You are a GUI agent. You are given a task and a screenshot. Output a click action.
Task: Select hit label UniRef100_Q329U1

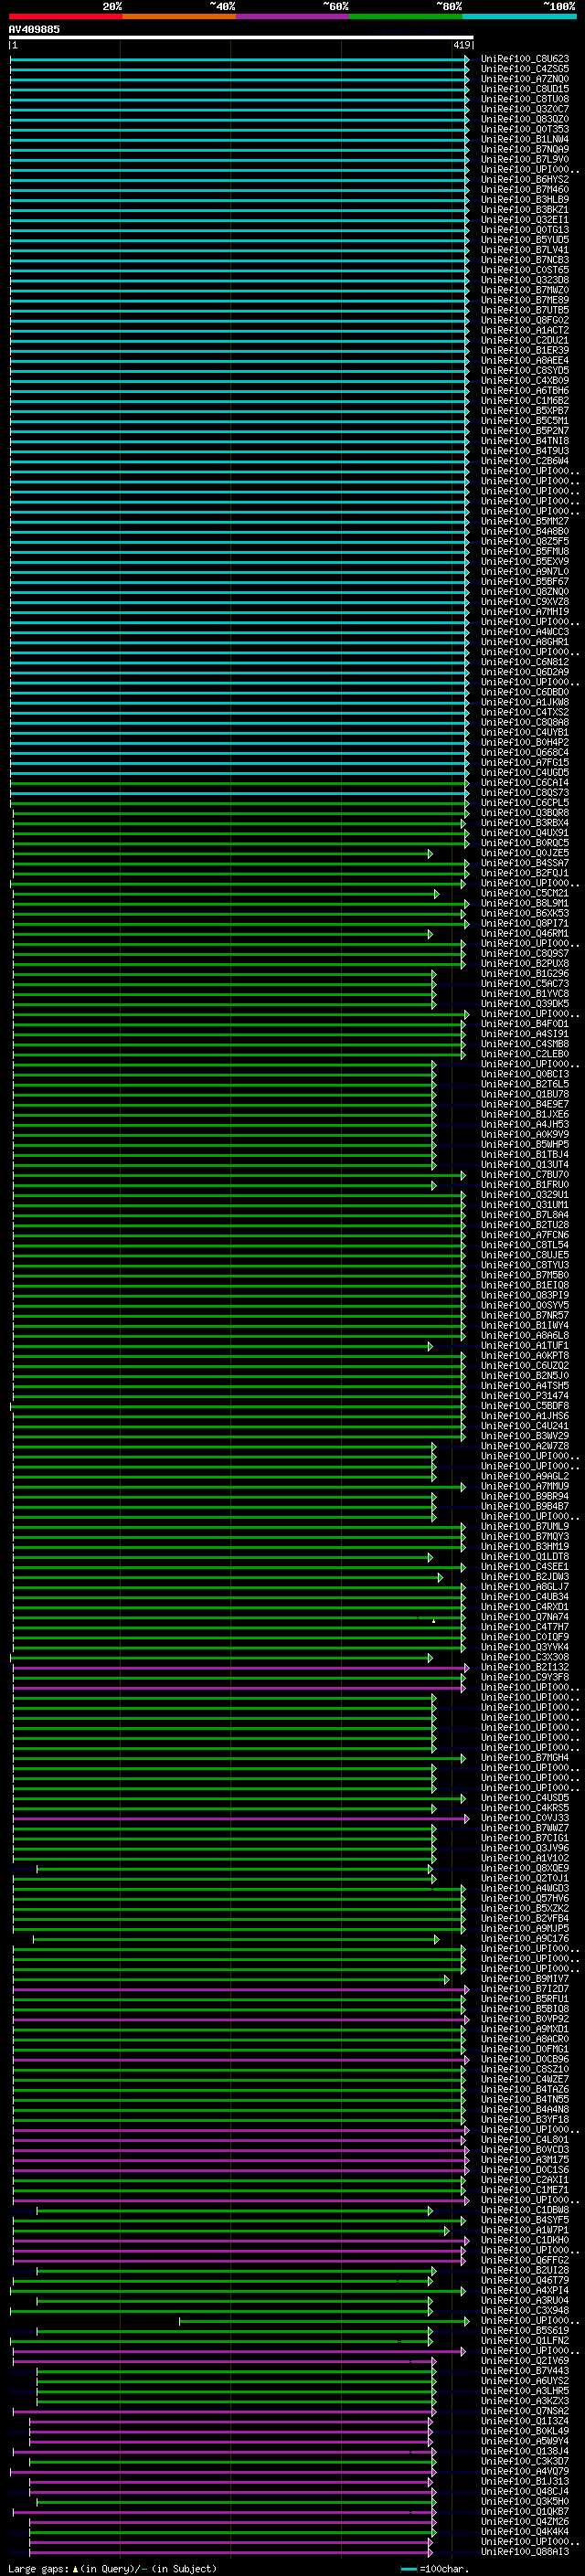tap(525, 1195)
